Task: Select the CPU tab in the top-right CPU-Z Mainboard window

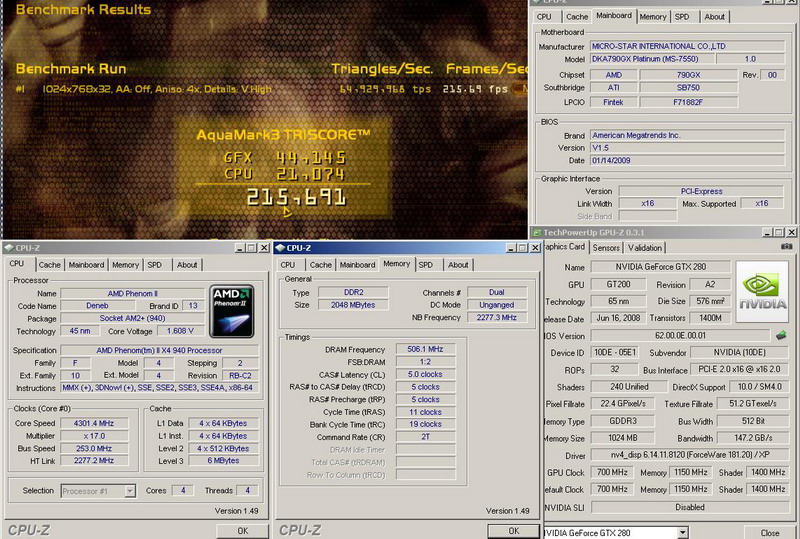Action: pyautogui.click(x=544, y=17)
